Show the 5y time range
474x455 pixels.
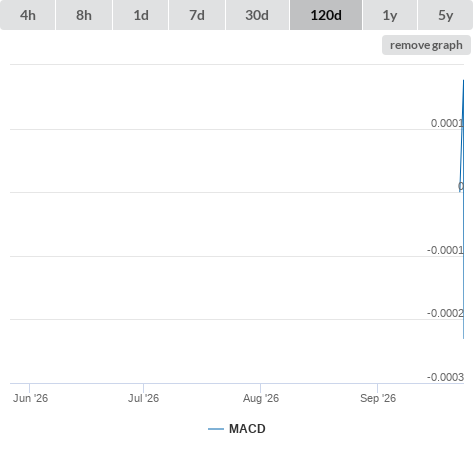[445, 15]
